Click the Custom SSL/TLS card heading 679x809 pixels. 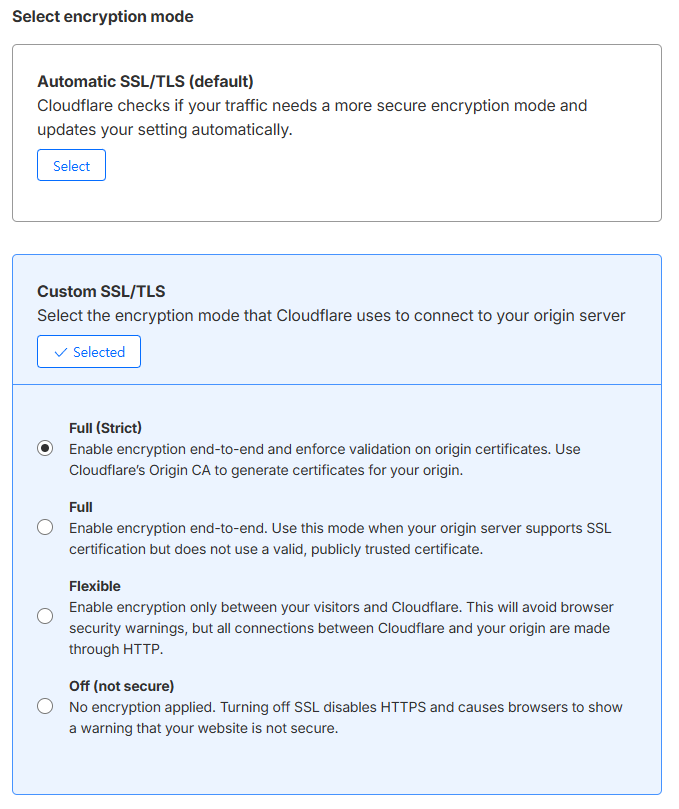(x=101, y=292)
